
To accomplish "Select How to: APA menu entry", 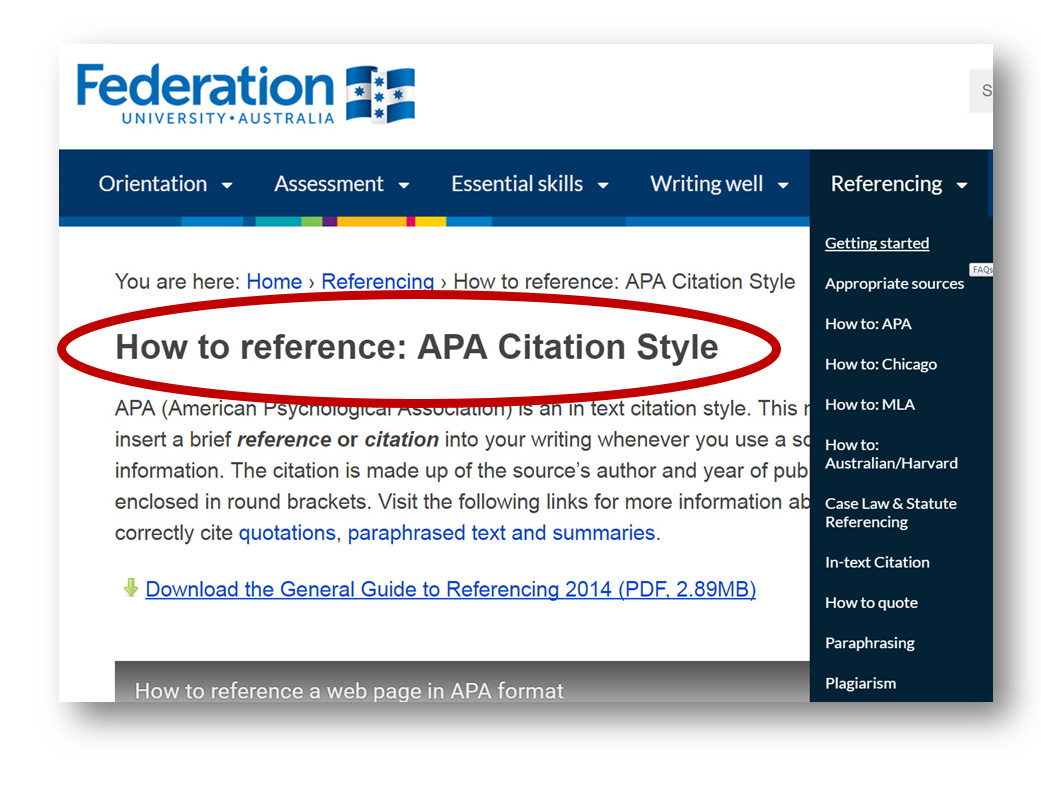I will (x=868, y=324).
